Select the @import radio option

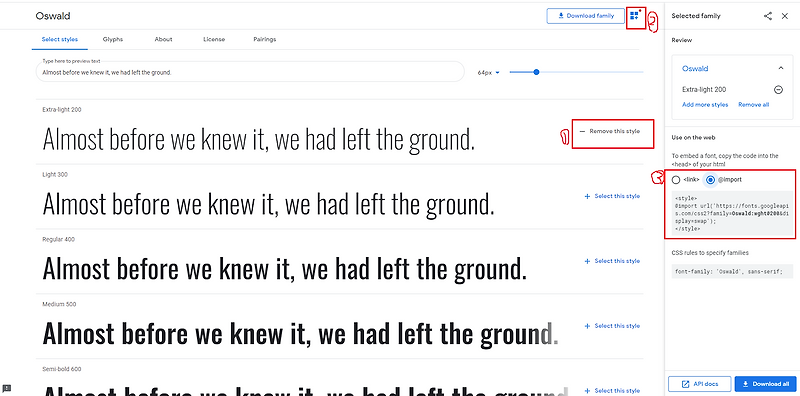coord(711,180)
